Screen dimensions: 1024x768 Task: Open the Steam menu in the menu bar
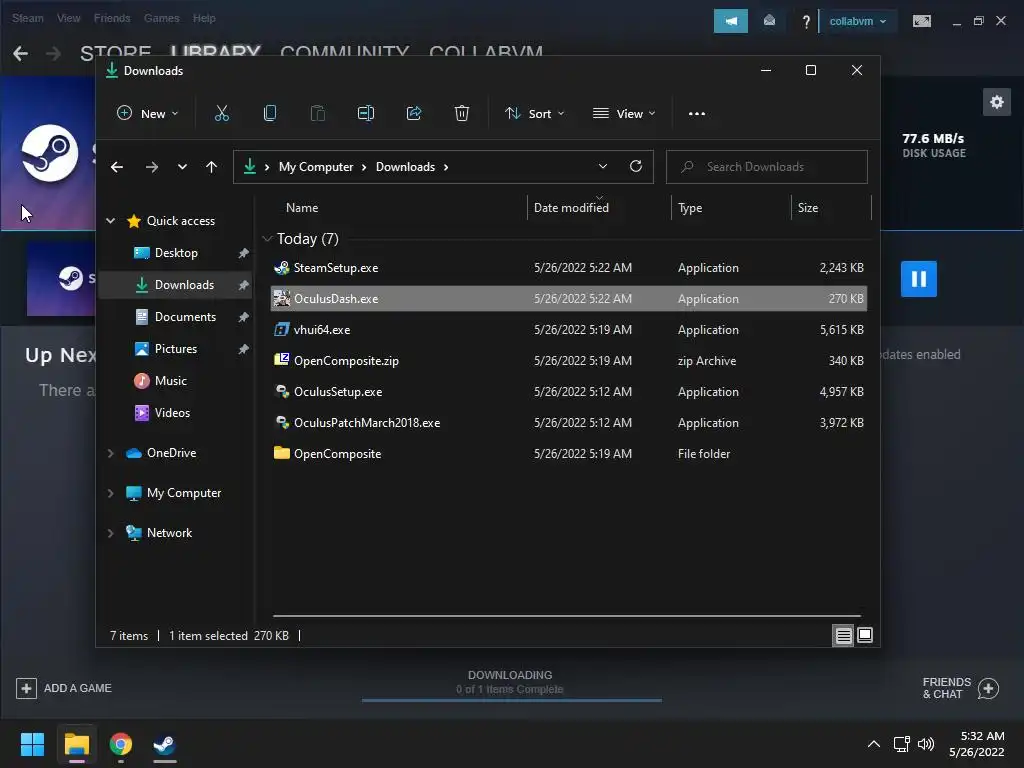(x=27, y=18)
